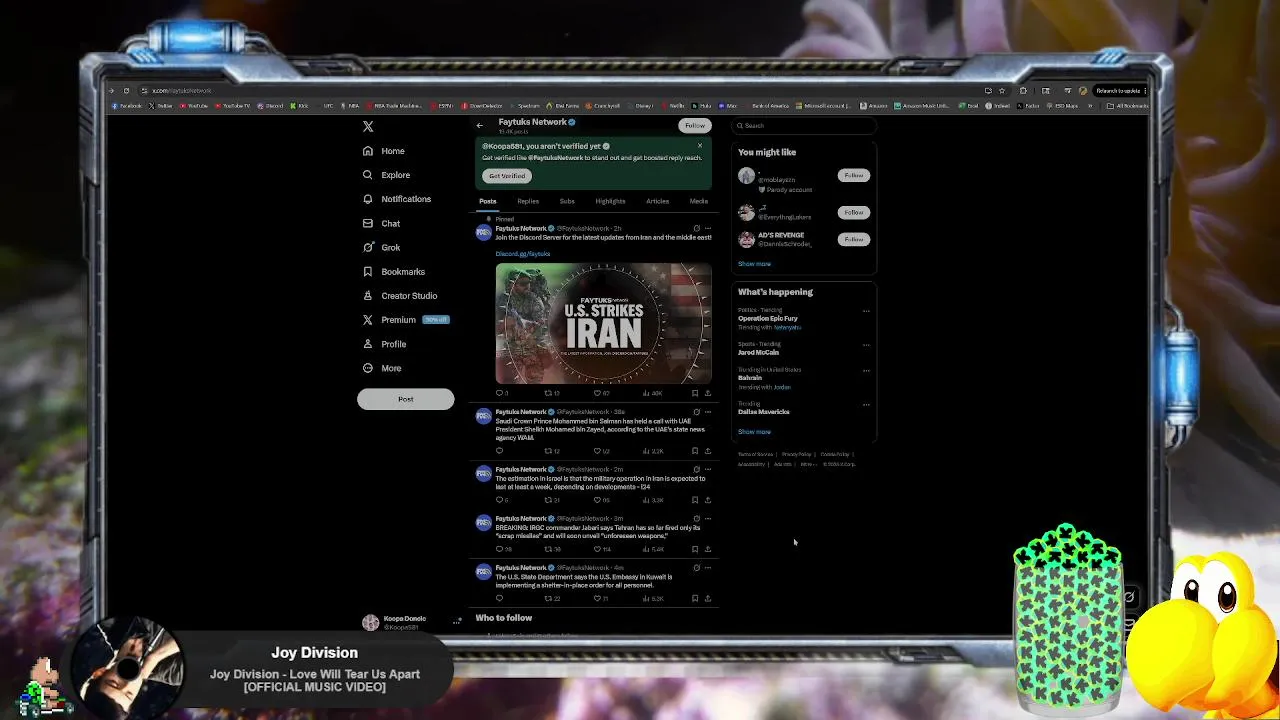Open Grok in the sidebar
This screenshot has width=1280, height=720.
tap(382, 247)
